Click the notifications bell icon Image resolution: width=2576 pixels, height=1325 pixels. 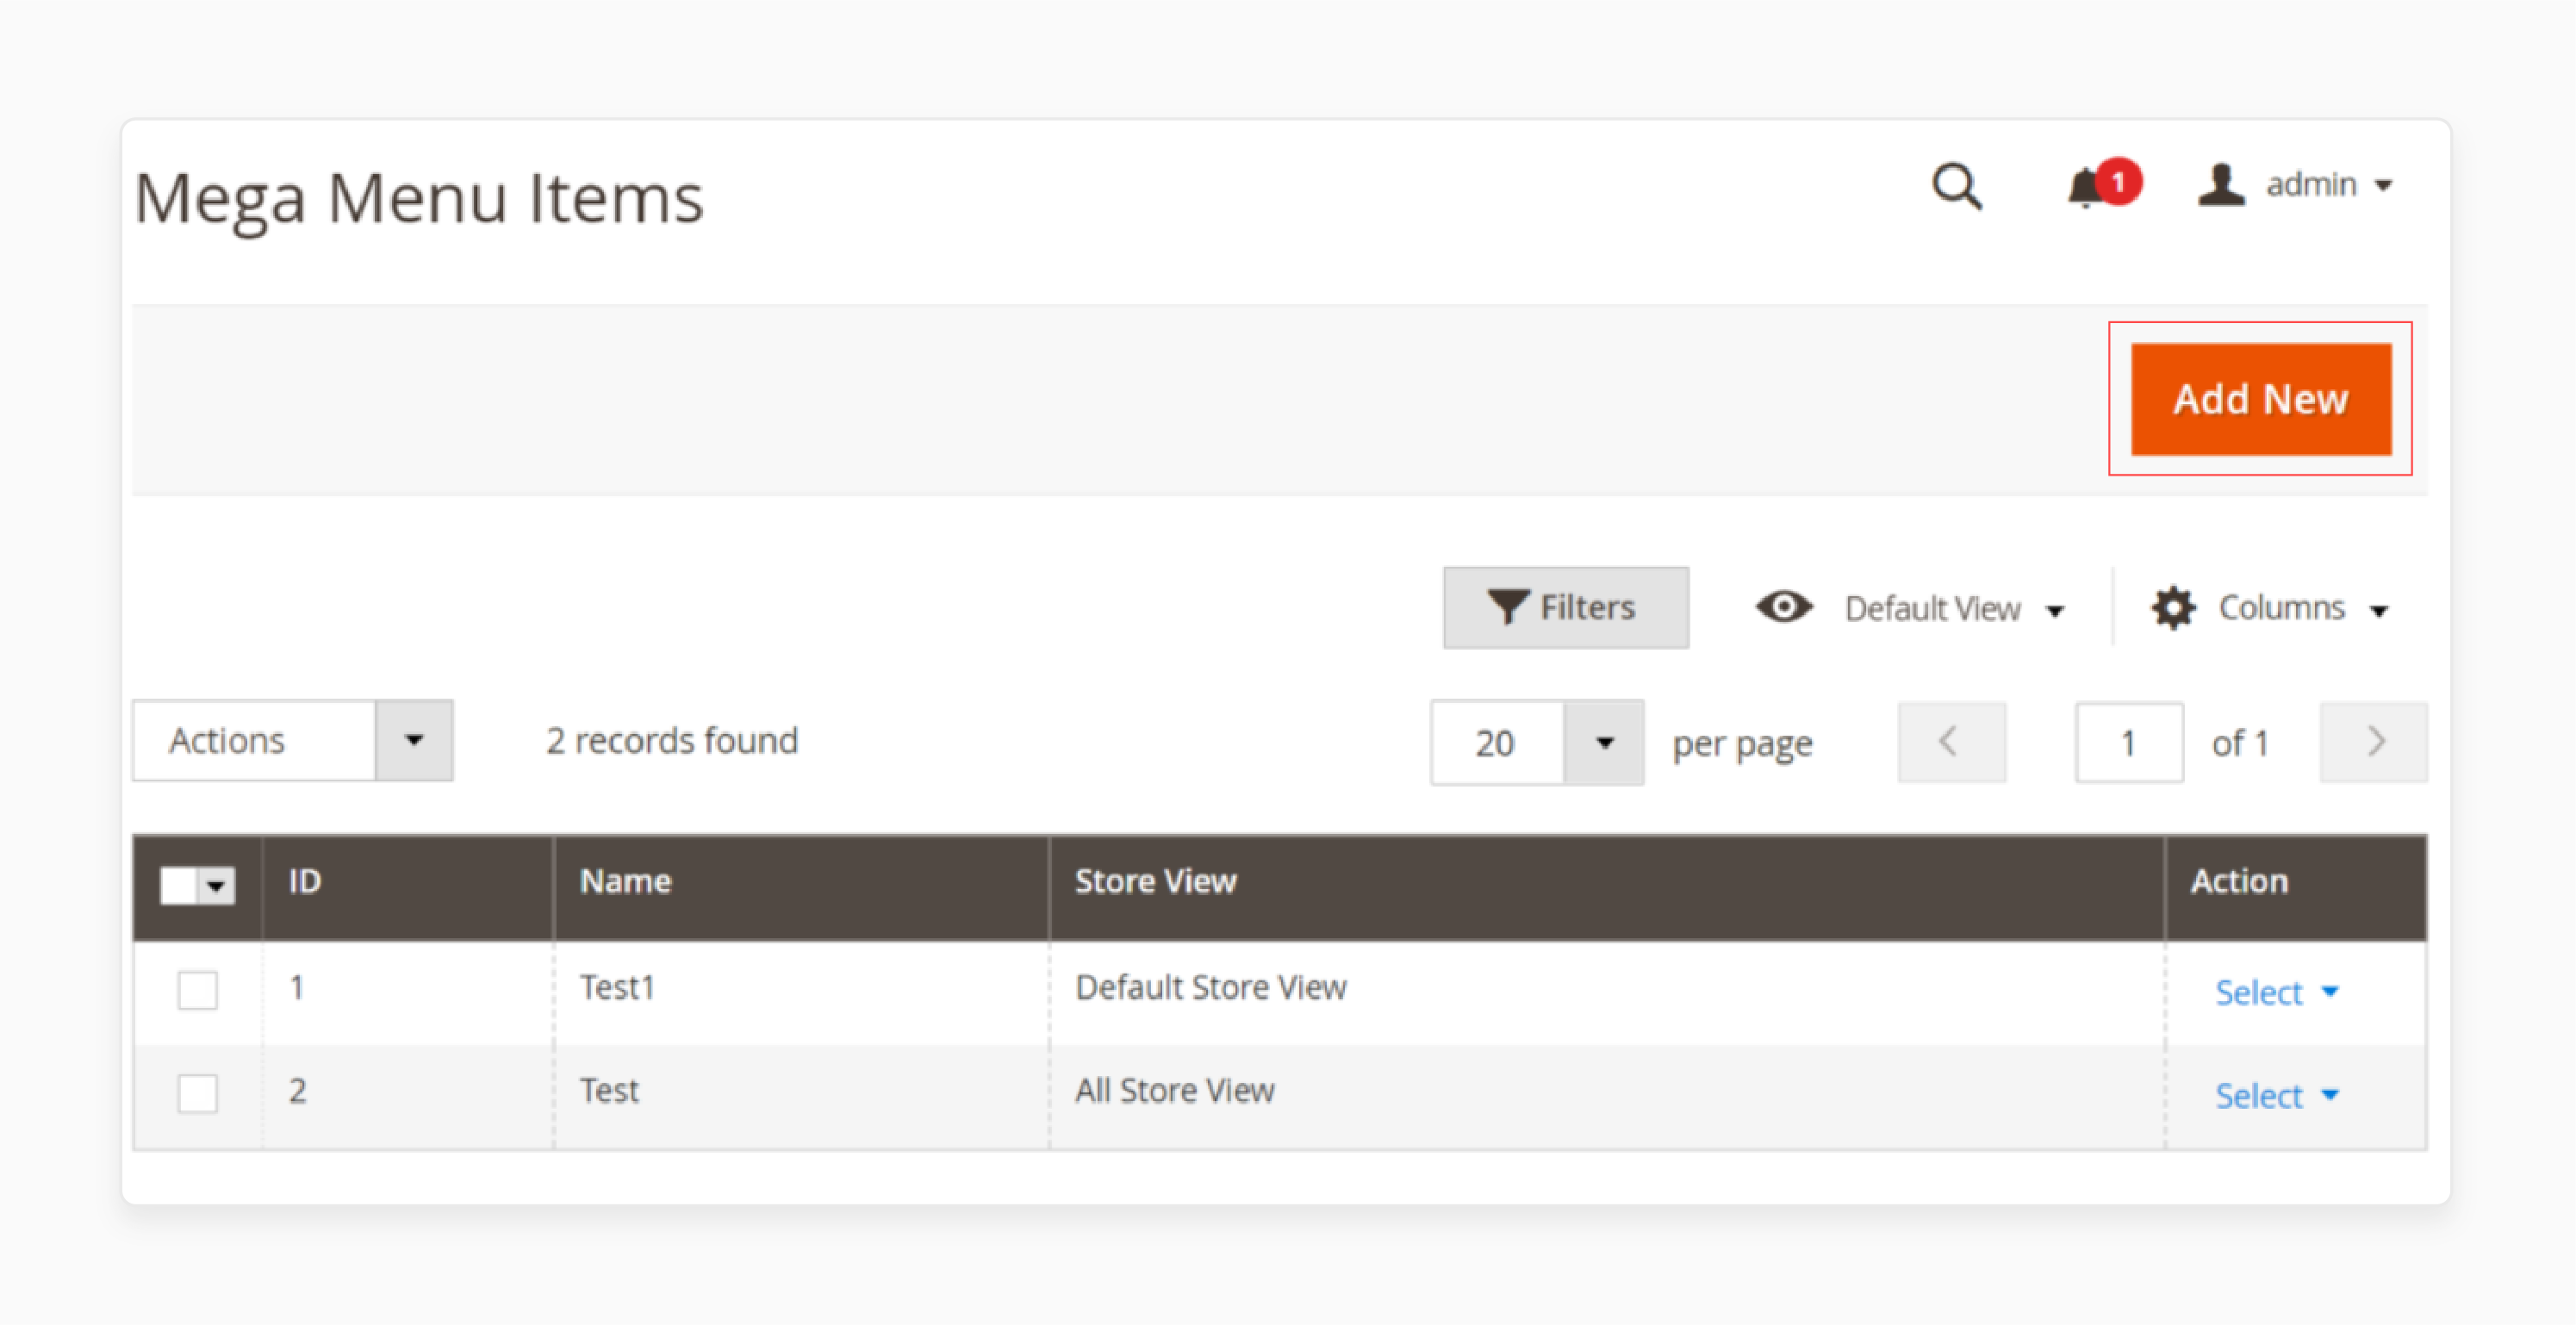(2081, 186)
